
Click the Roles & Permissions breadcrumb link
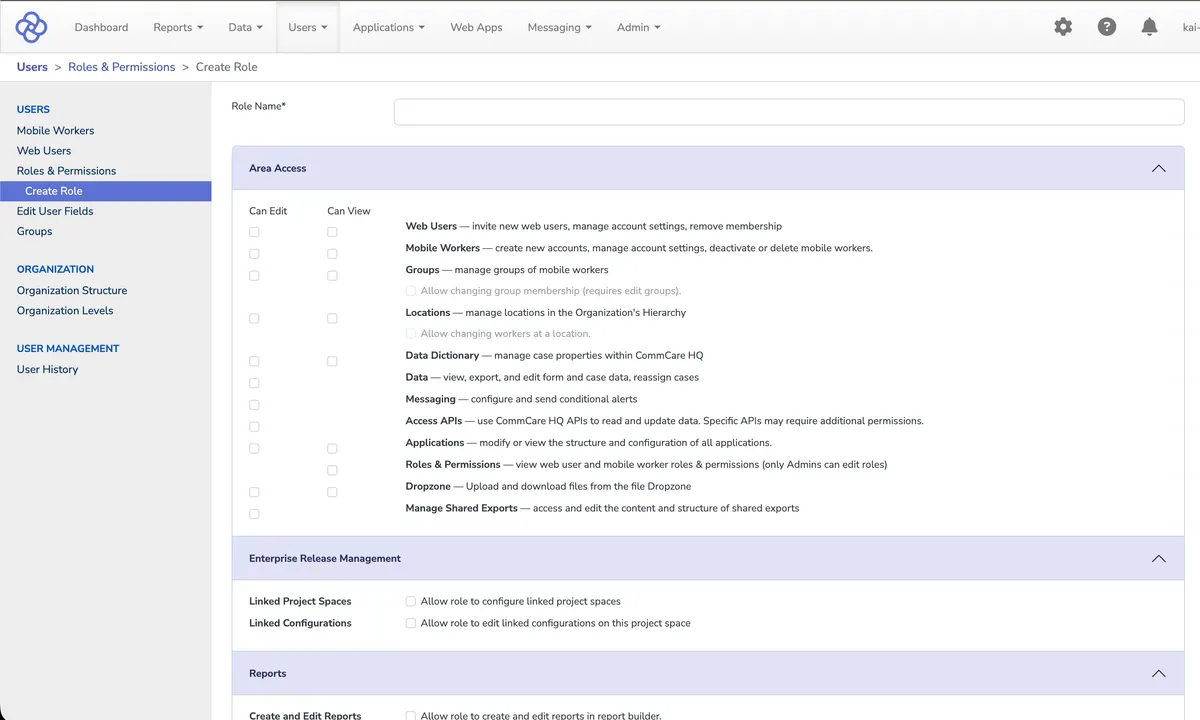[x=122, y=67]
